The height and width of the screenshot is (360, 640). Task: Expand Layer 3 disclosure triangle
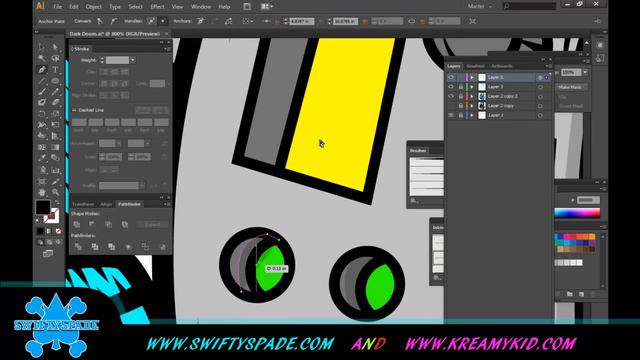tap(472, 87)
